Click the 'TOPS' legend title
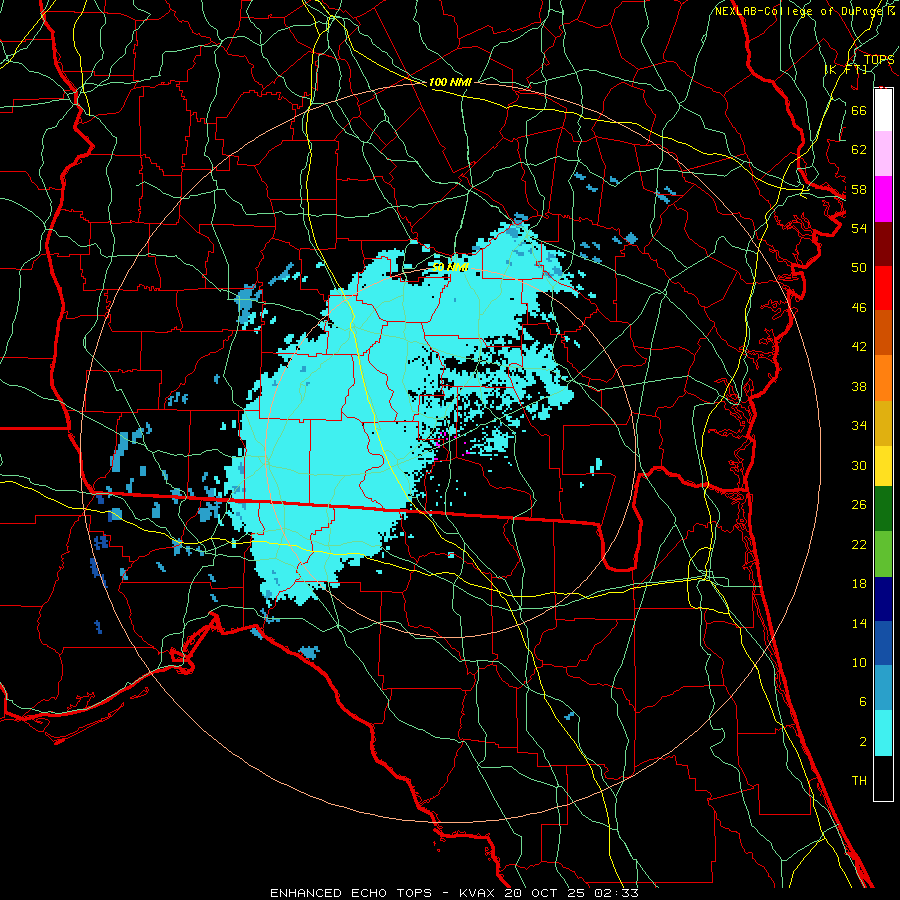This screenshot has height=900, width=900. (879, 59)
